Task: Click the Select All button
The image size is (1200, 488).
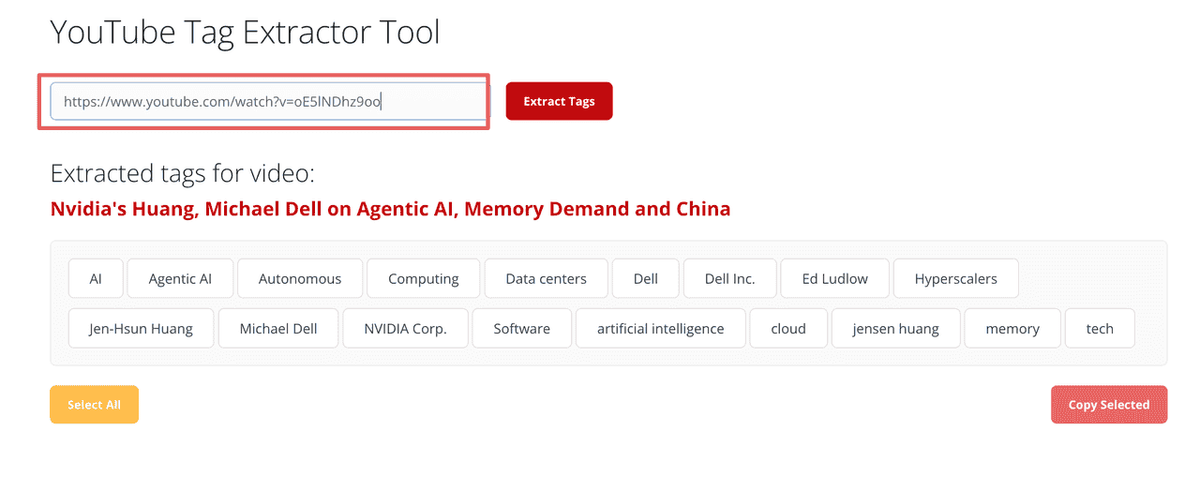Action: coord(94,404)
